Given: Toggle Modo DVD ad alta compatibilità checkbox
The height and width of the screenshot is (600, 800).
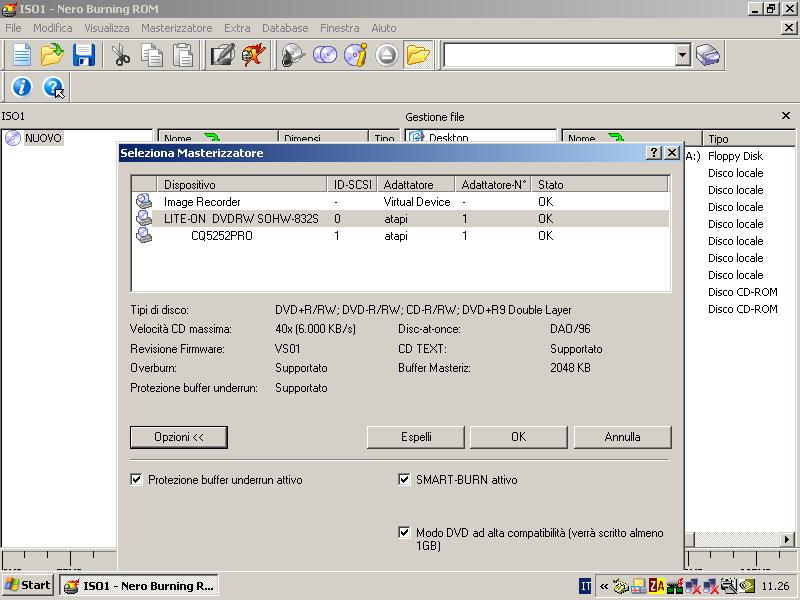Looking at the screenshot, I should (x=404, y=532).
